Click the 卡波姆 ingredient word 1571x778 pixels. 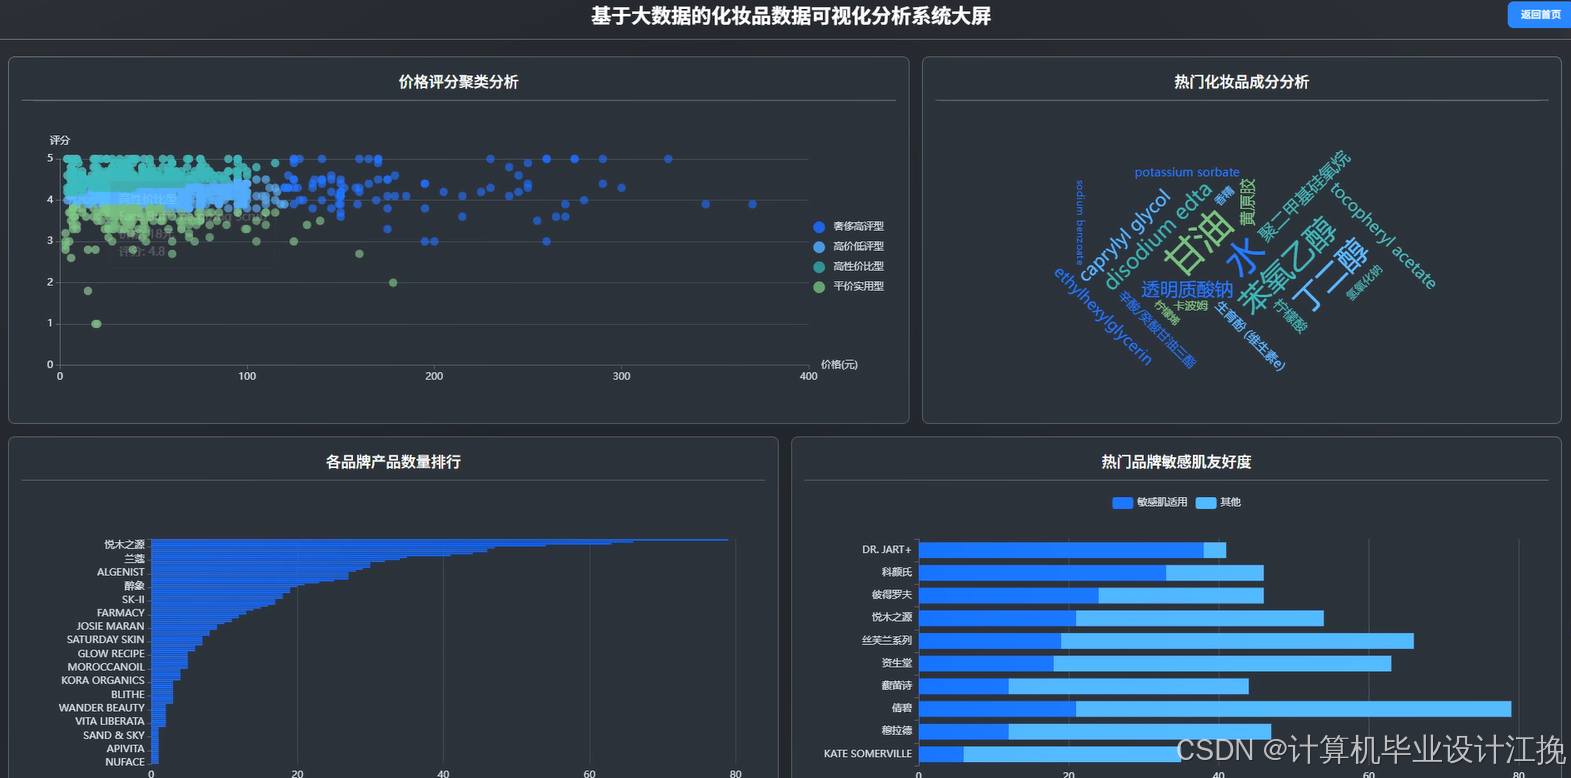[1191, 306]
